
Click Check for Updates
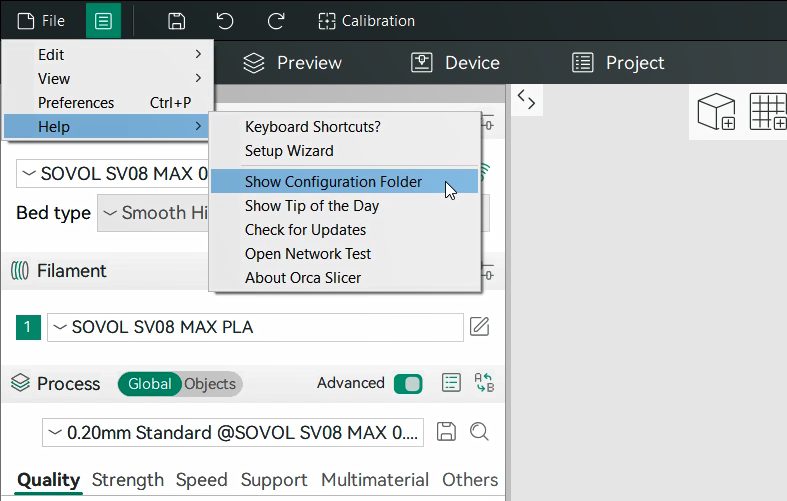pyautogui.click(x=344, y=230)
